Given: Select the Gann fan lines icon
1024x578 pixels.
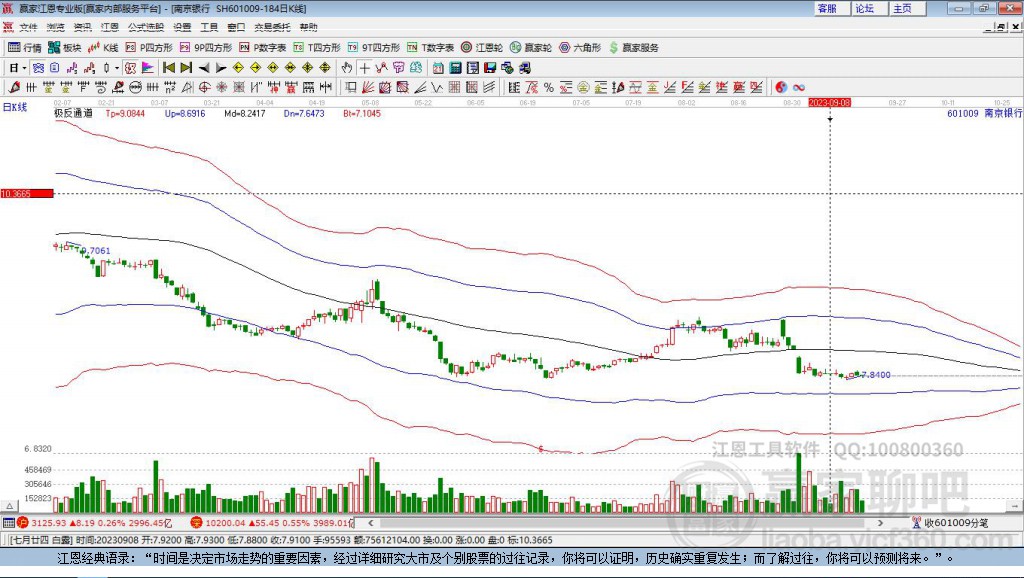Looking at the screenshot, I should click(367, 87).
